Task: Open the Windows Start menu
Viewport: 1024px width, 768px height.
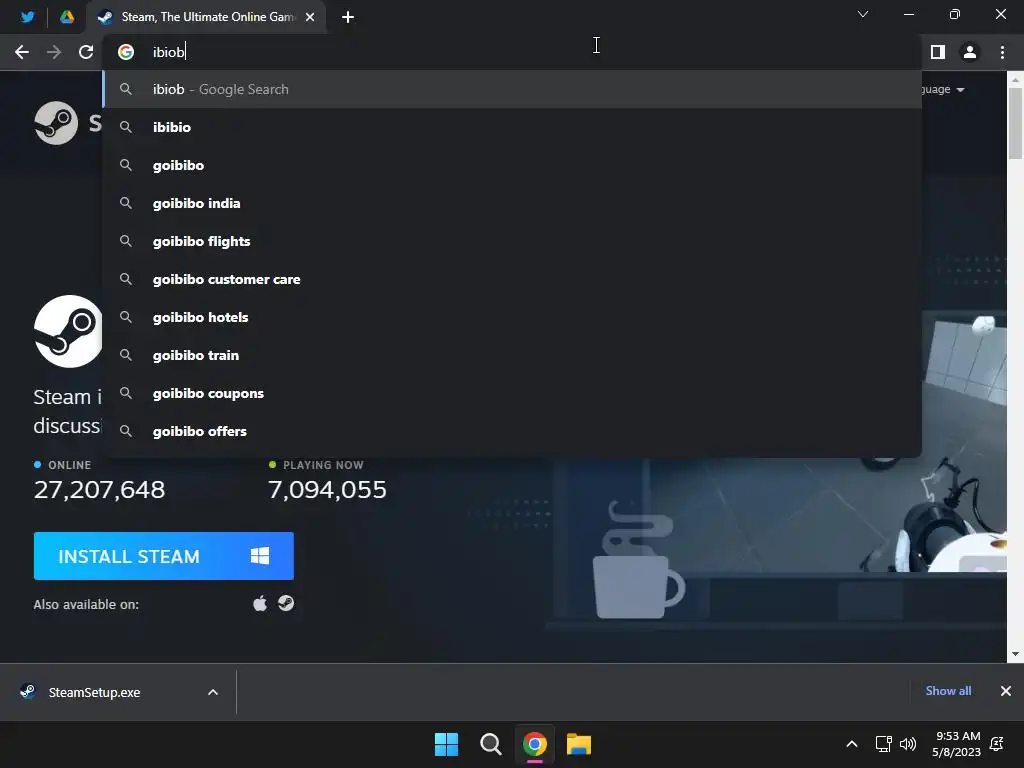Action: click(x=447, y=744)
